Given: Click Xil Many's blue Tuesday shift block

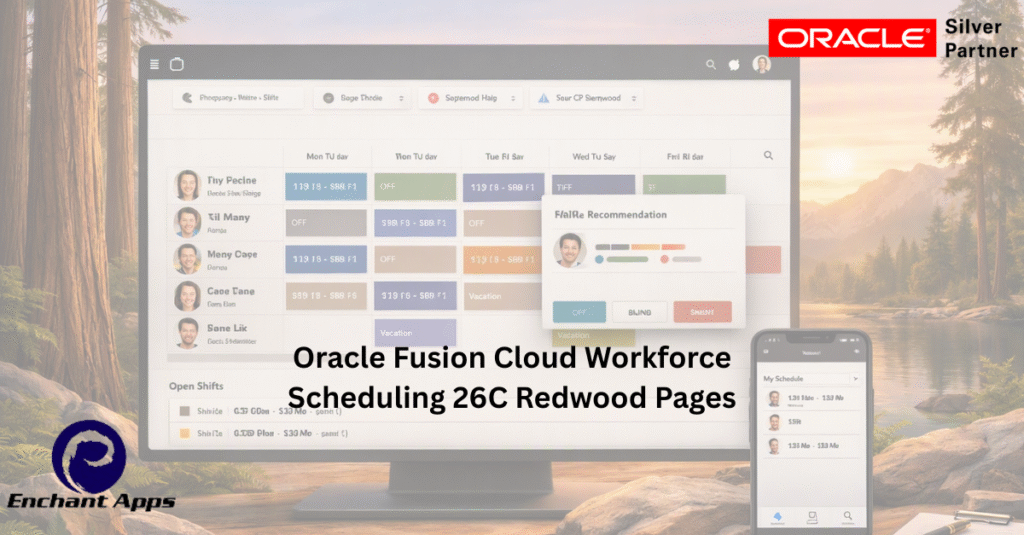Looking at the screenshot, I should (415, 223).
